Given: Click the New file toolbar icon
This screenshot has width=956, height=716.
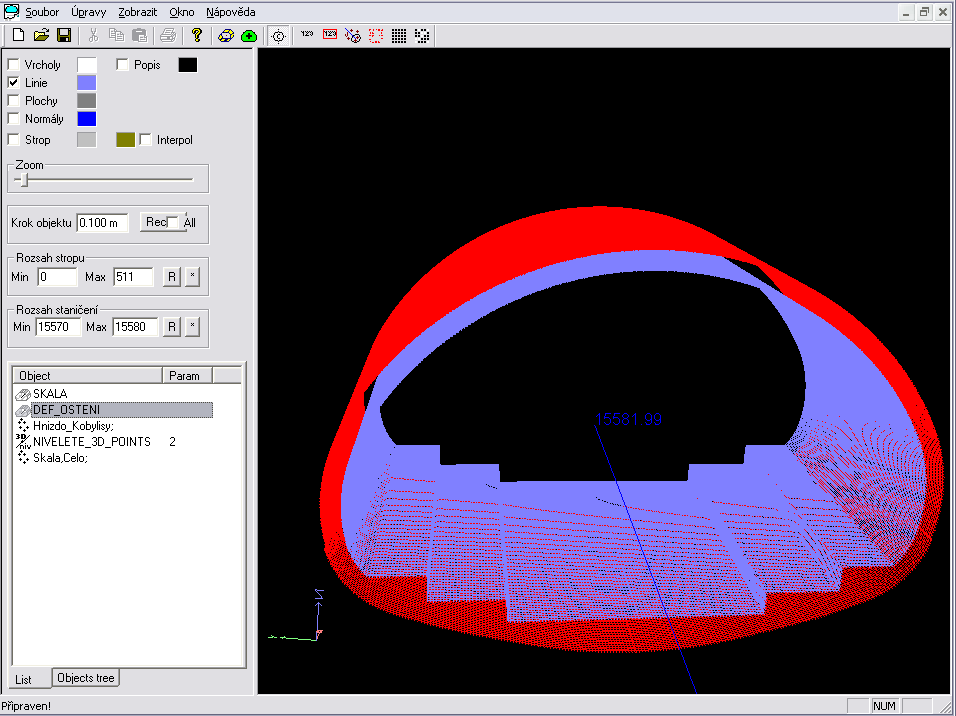Looking at the screenshot, I should (18, 36).
